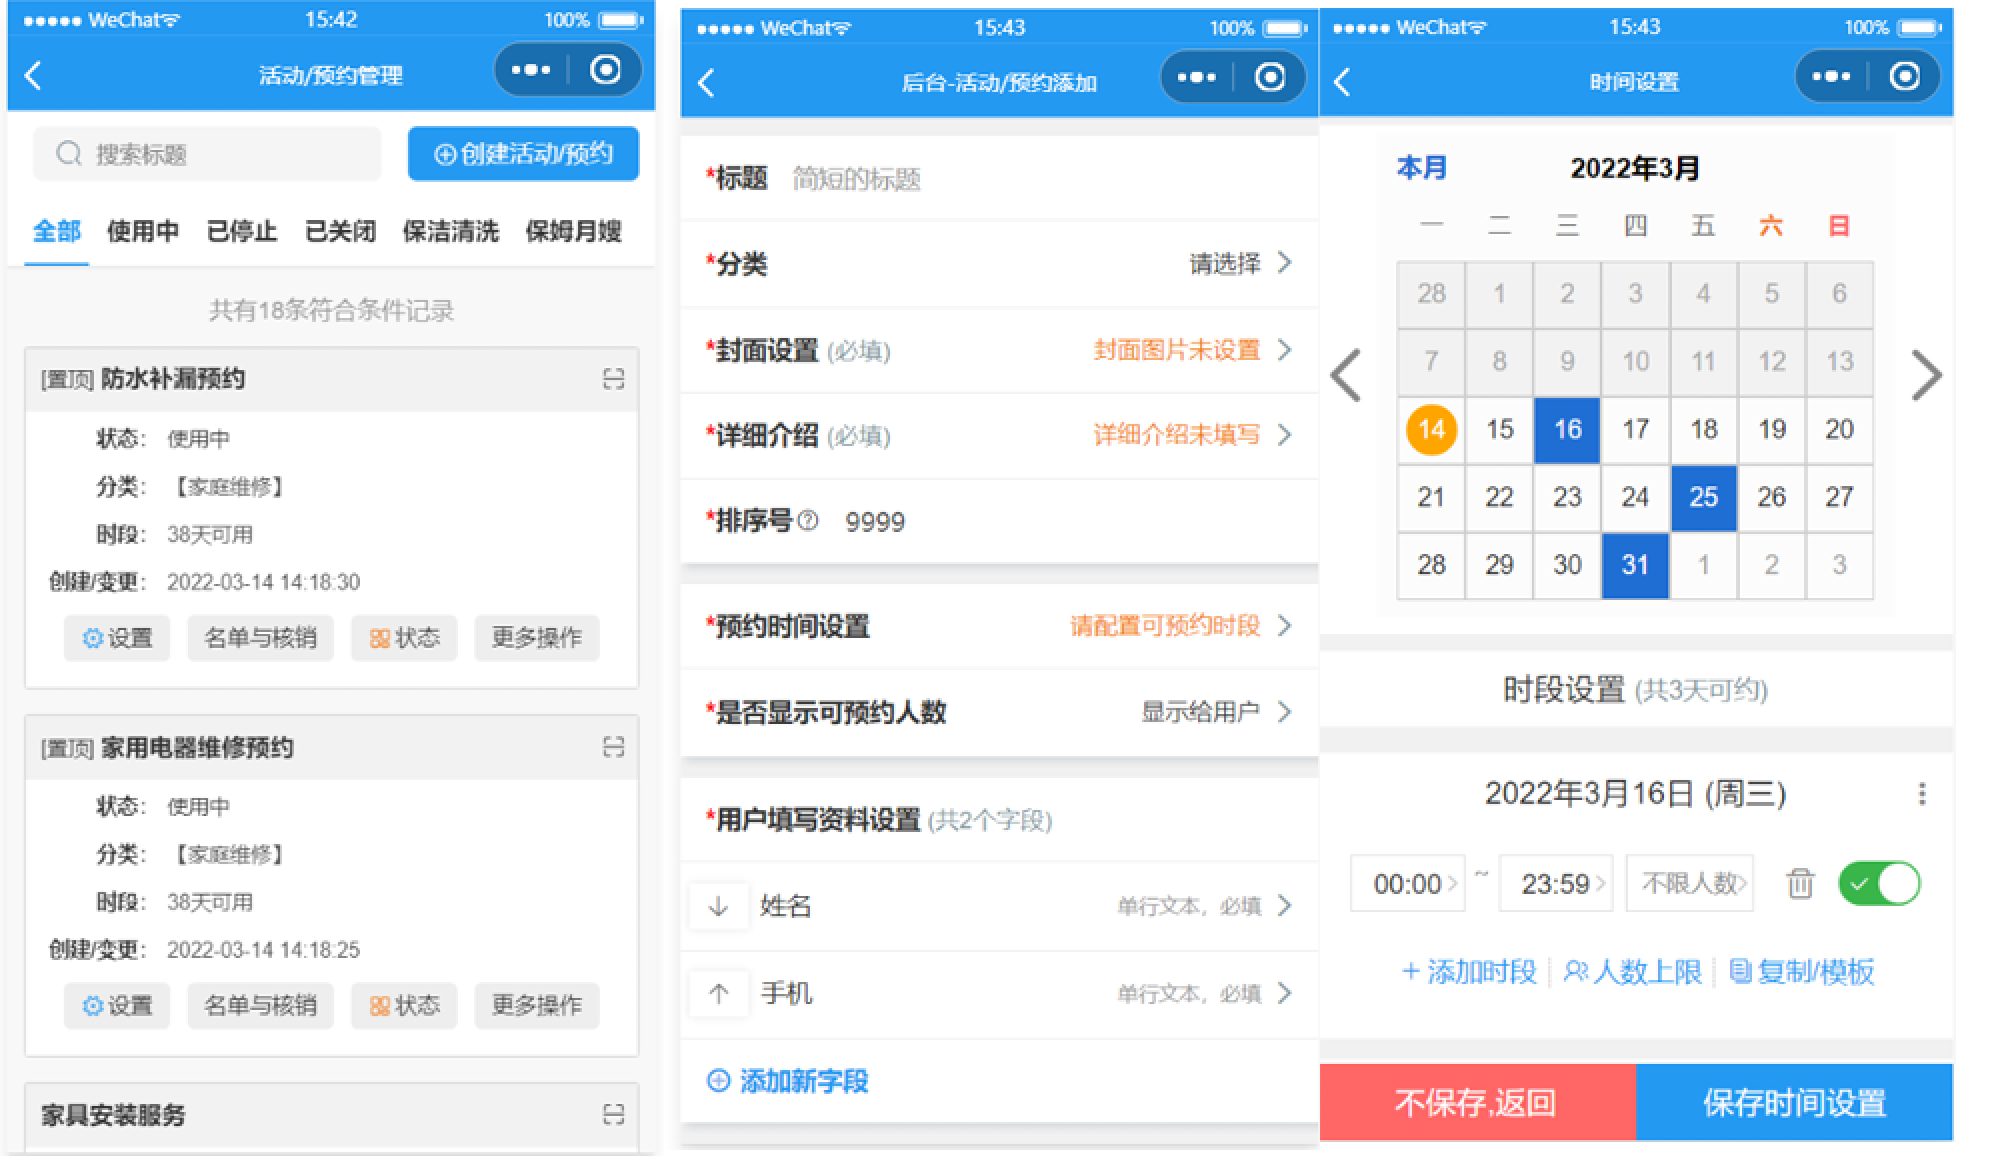Select today's date 14 in calendar
Viewport: 1990px width, 1156px height.
[1431, 430]
